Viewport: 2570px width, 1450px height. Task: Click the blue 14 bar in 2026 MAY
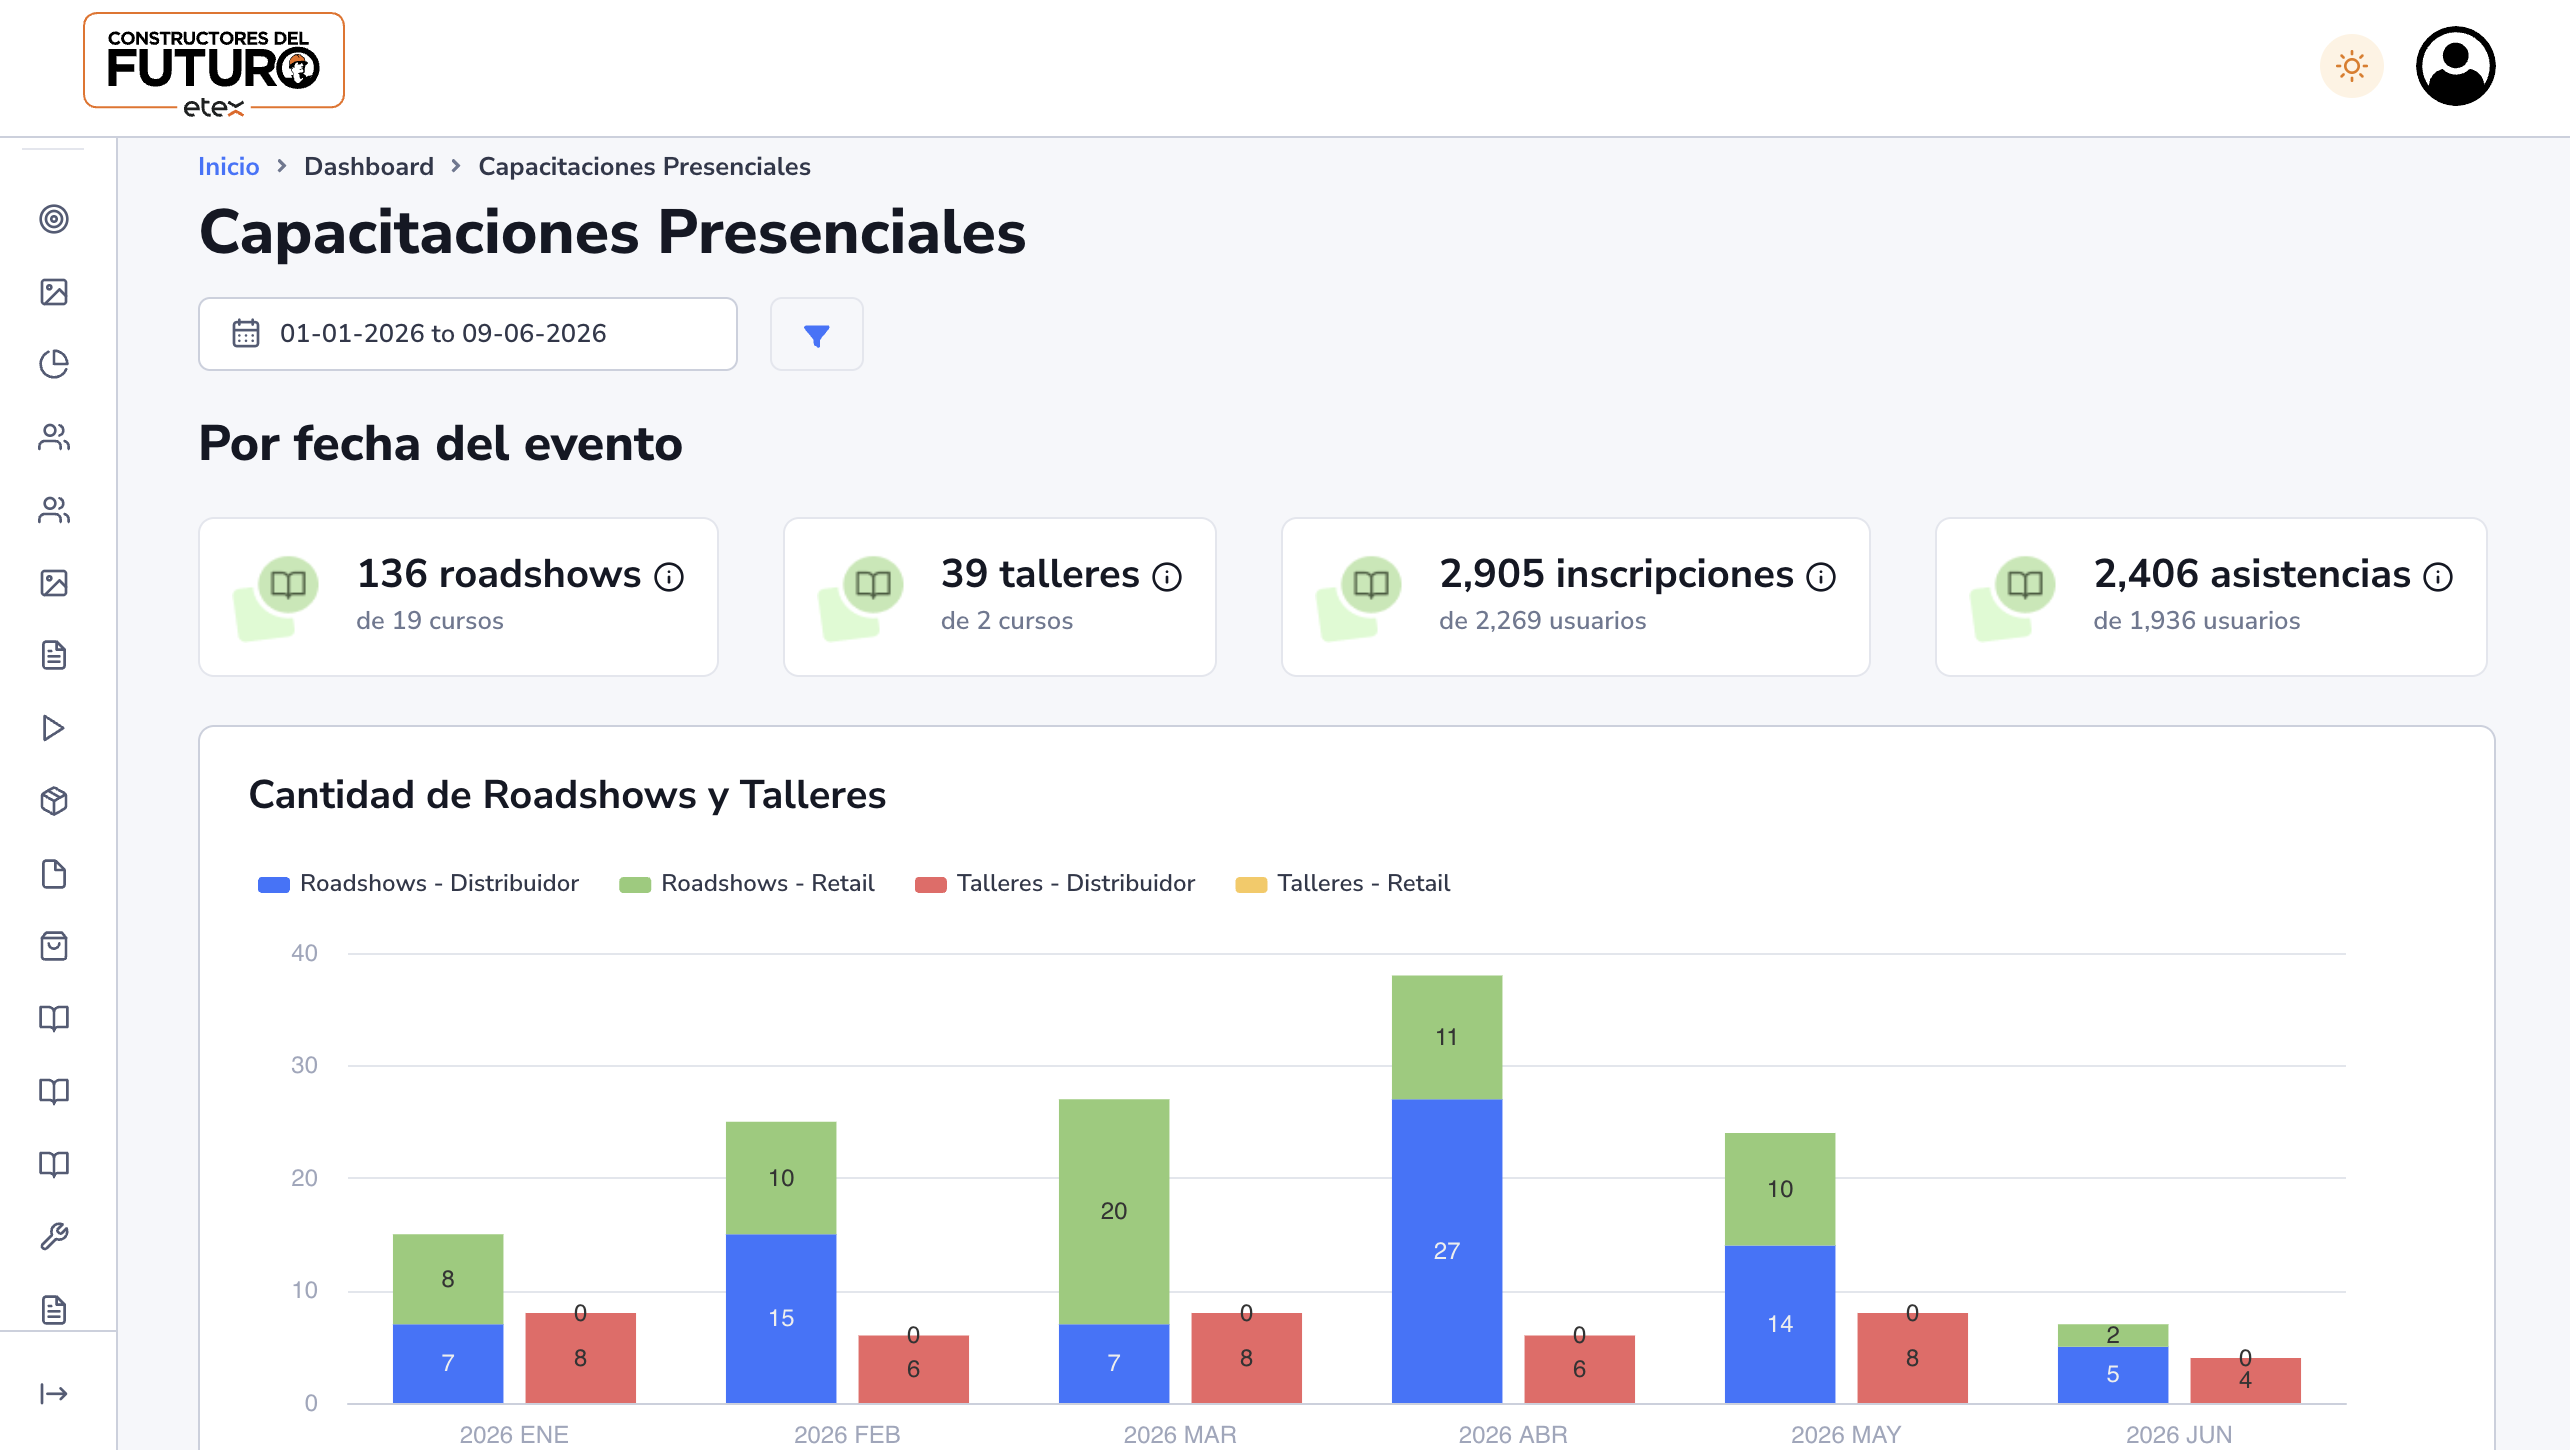pos(1780,1324)
